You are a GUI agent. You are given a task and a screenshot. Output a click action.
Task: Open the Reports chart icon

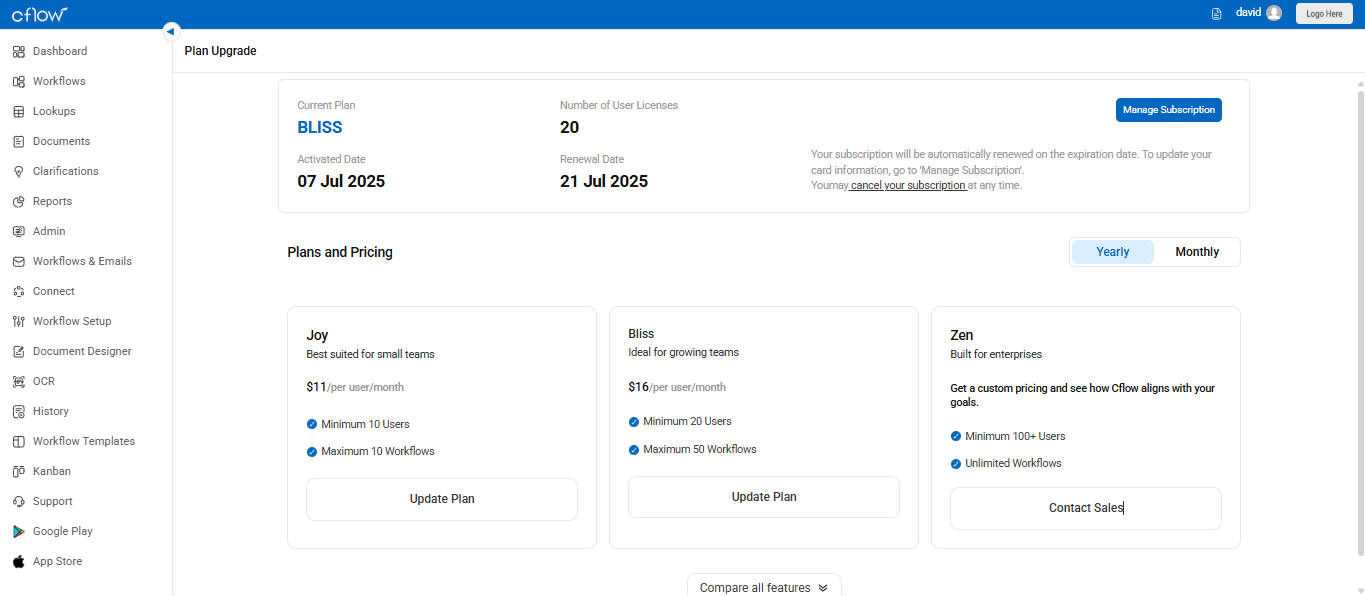coord(18,201)
